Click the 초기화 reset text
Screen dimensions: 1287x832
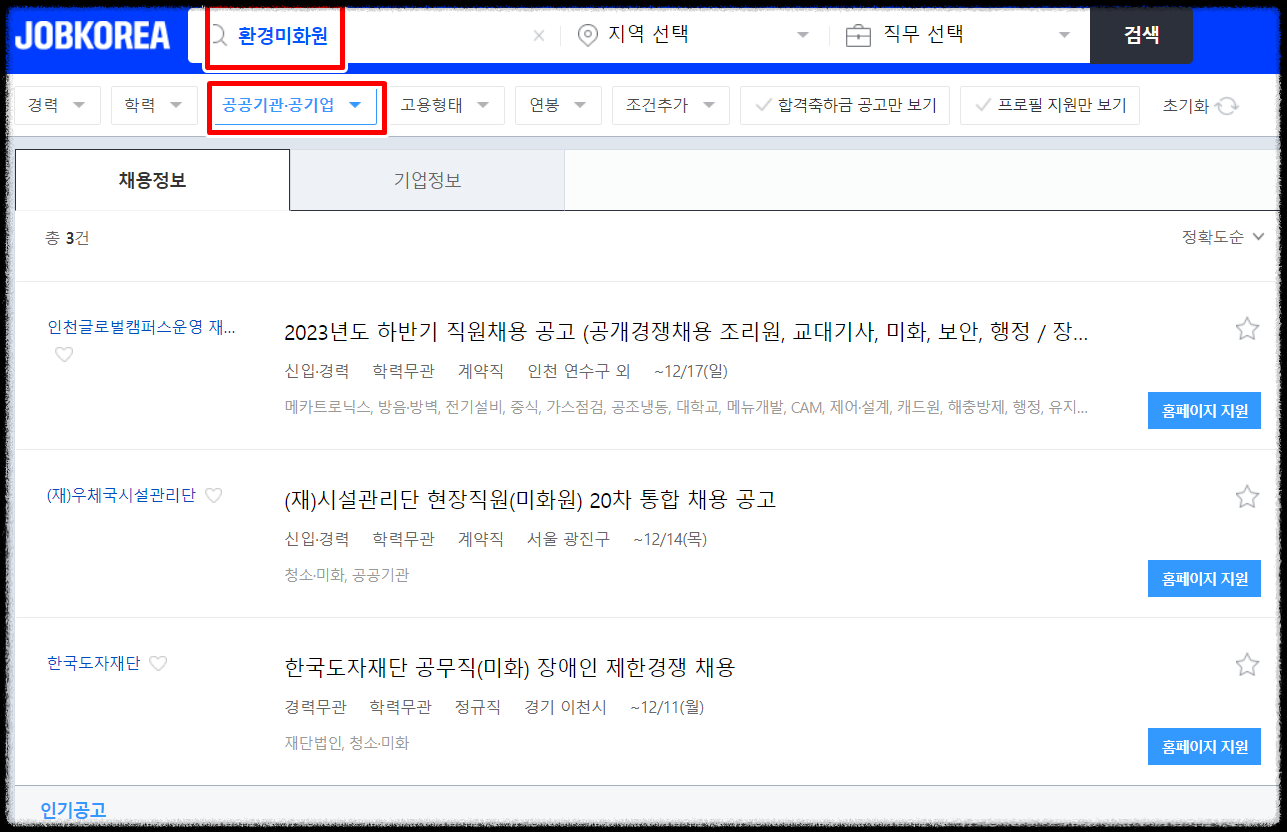(x=1185, y=105)
